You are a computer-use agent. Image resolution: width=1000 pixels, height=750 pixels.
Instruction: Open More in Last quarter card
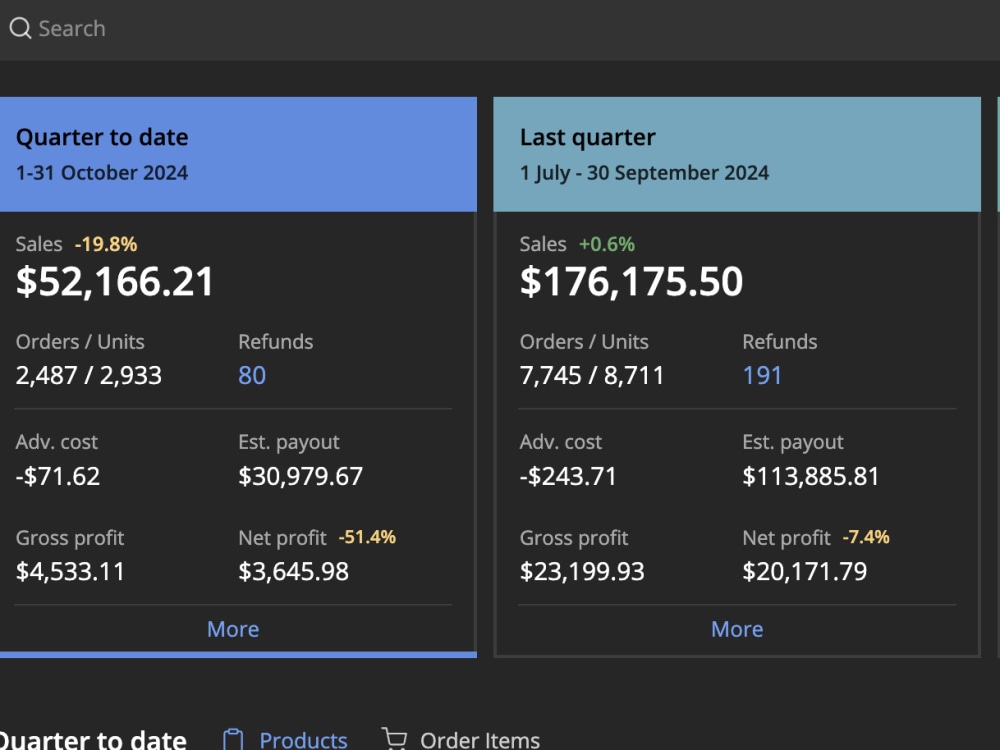point(737,629)
